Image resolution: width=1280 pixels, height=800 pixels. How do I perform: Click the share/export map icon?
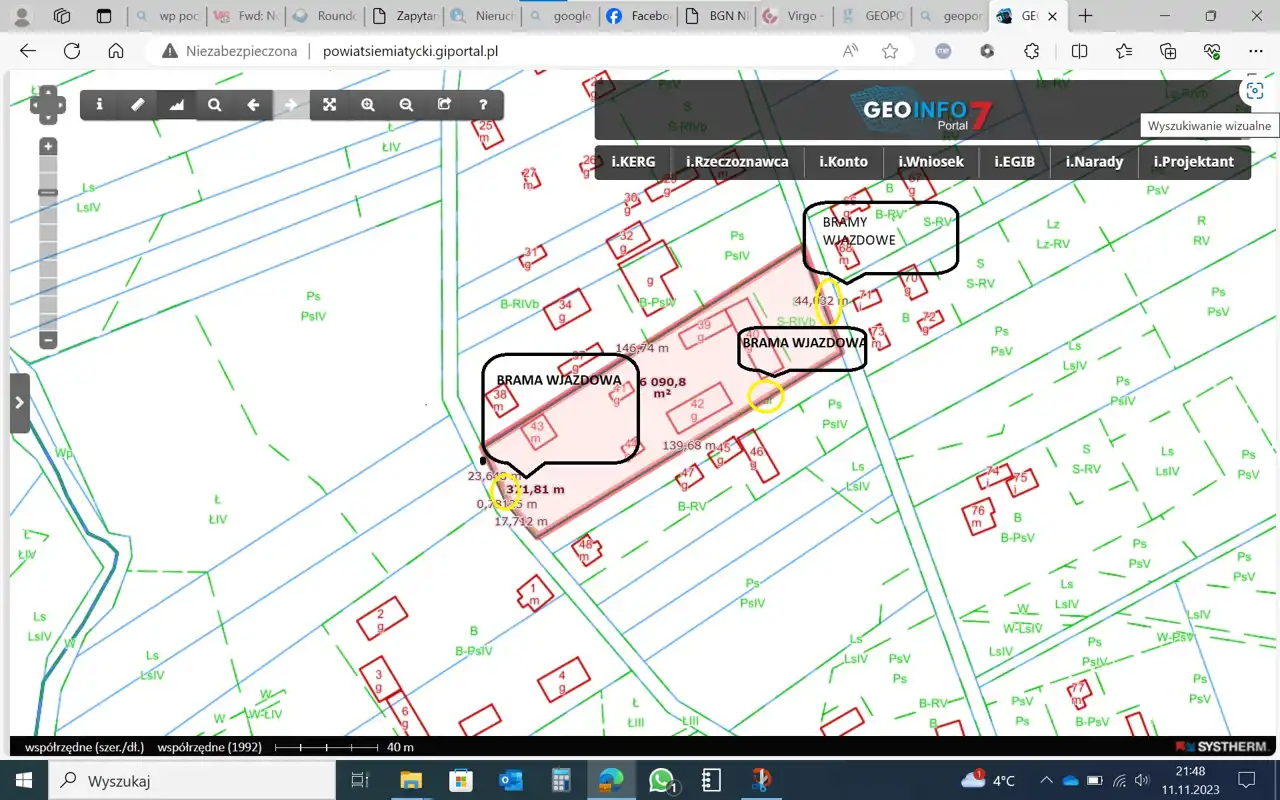click(445, 105)
